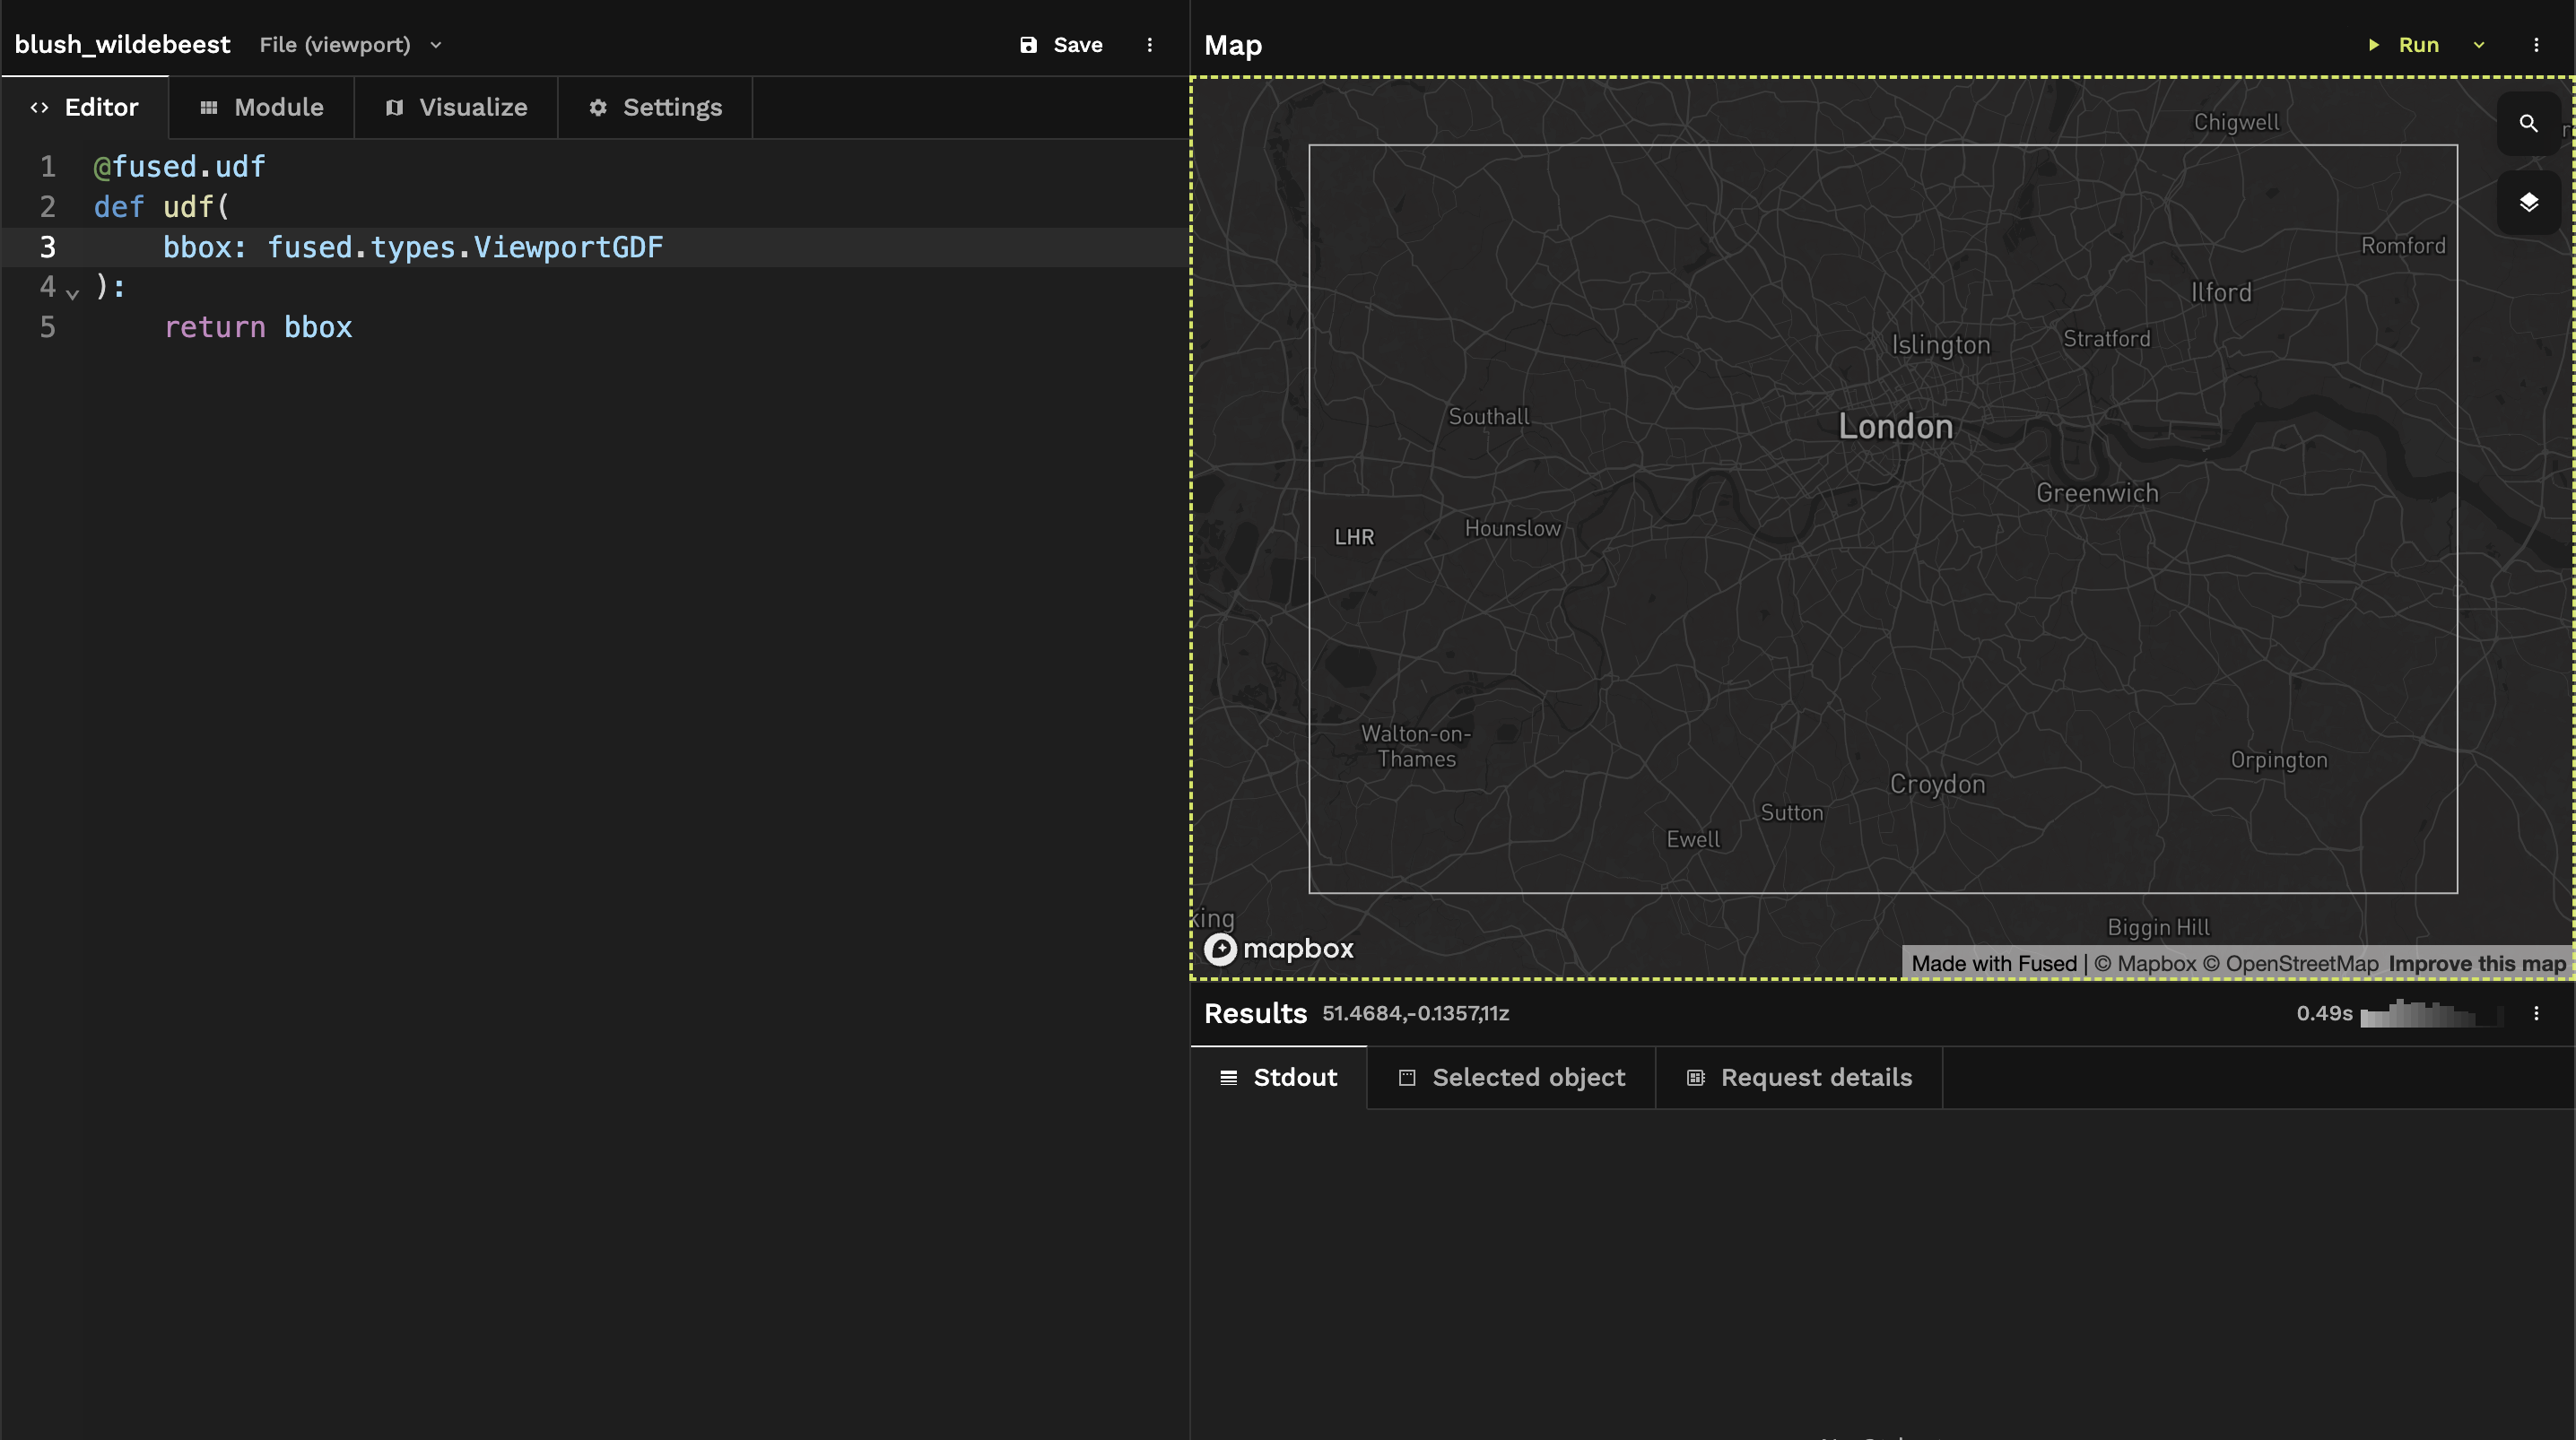Open the editor header three-dot menu

1149,45
